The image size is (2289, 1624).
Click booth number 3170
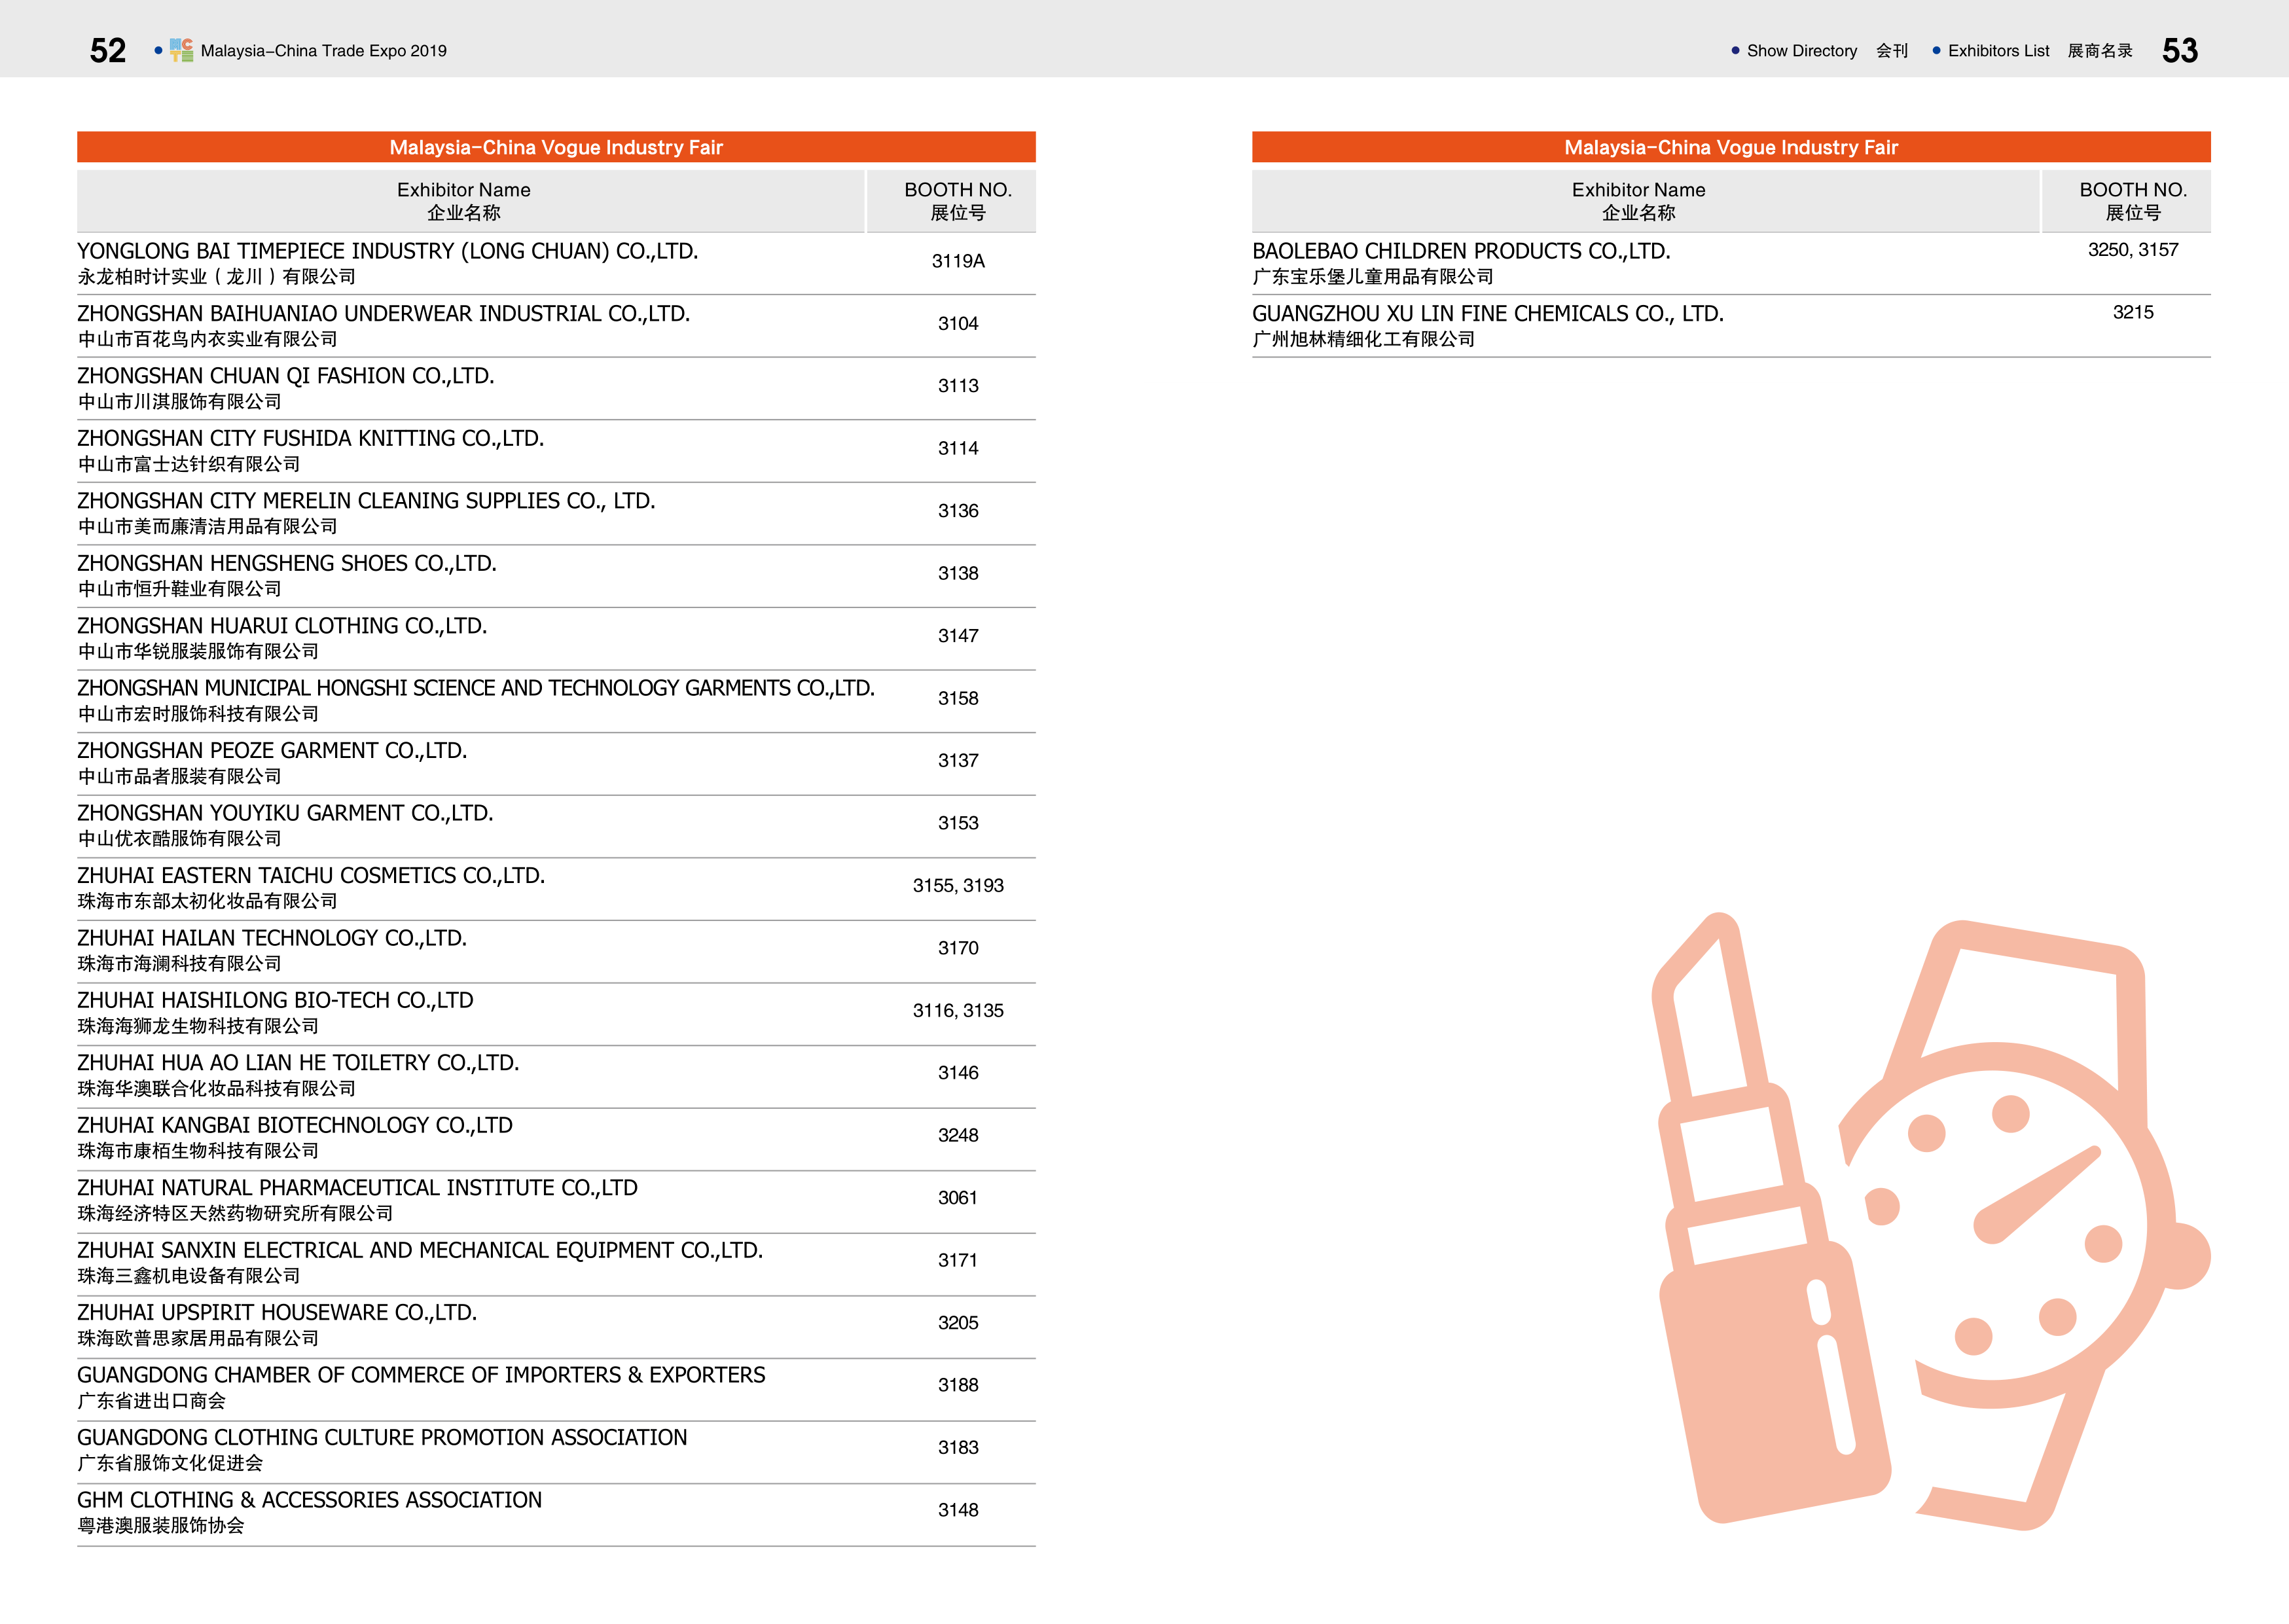(958, 948)
